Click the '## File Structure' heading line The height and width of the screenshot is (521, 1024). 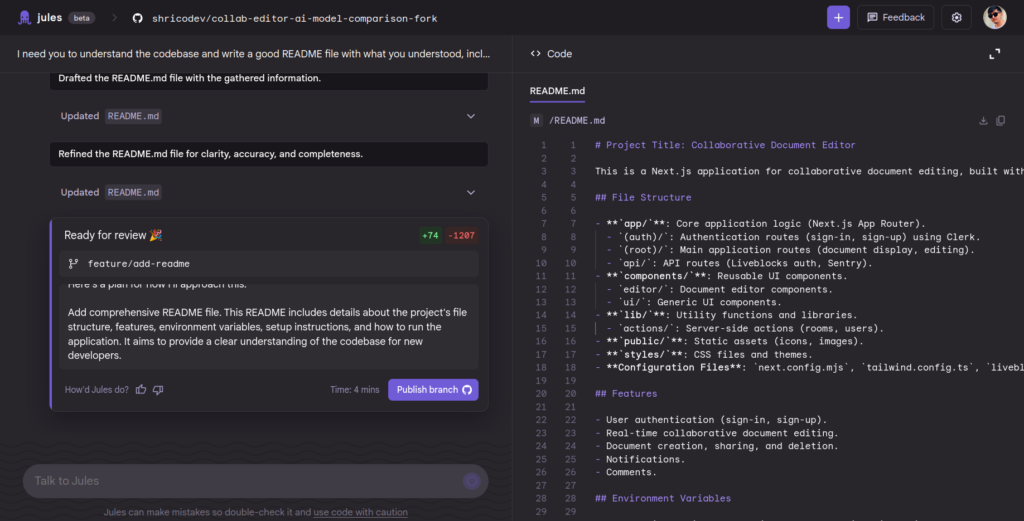(643, 197)
